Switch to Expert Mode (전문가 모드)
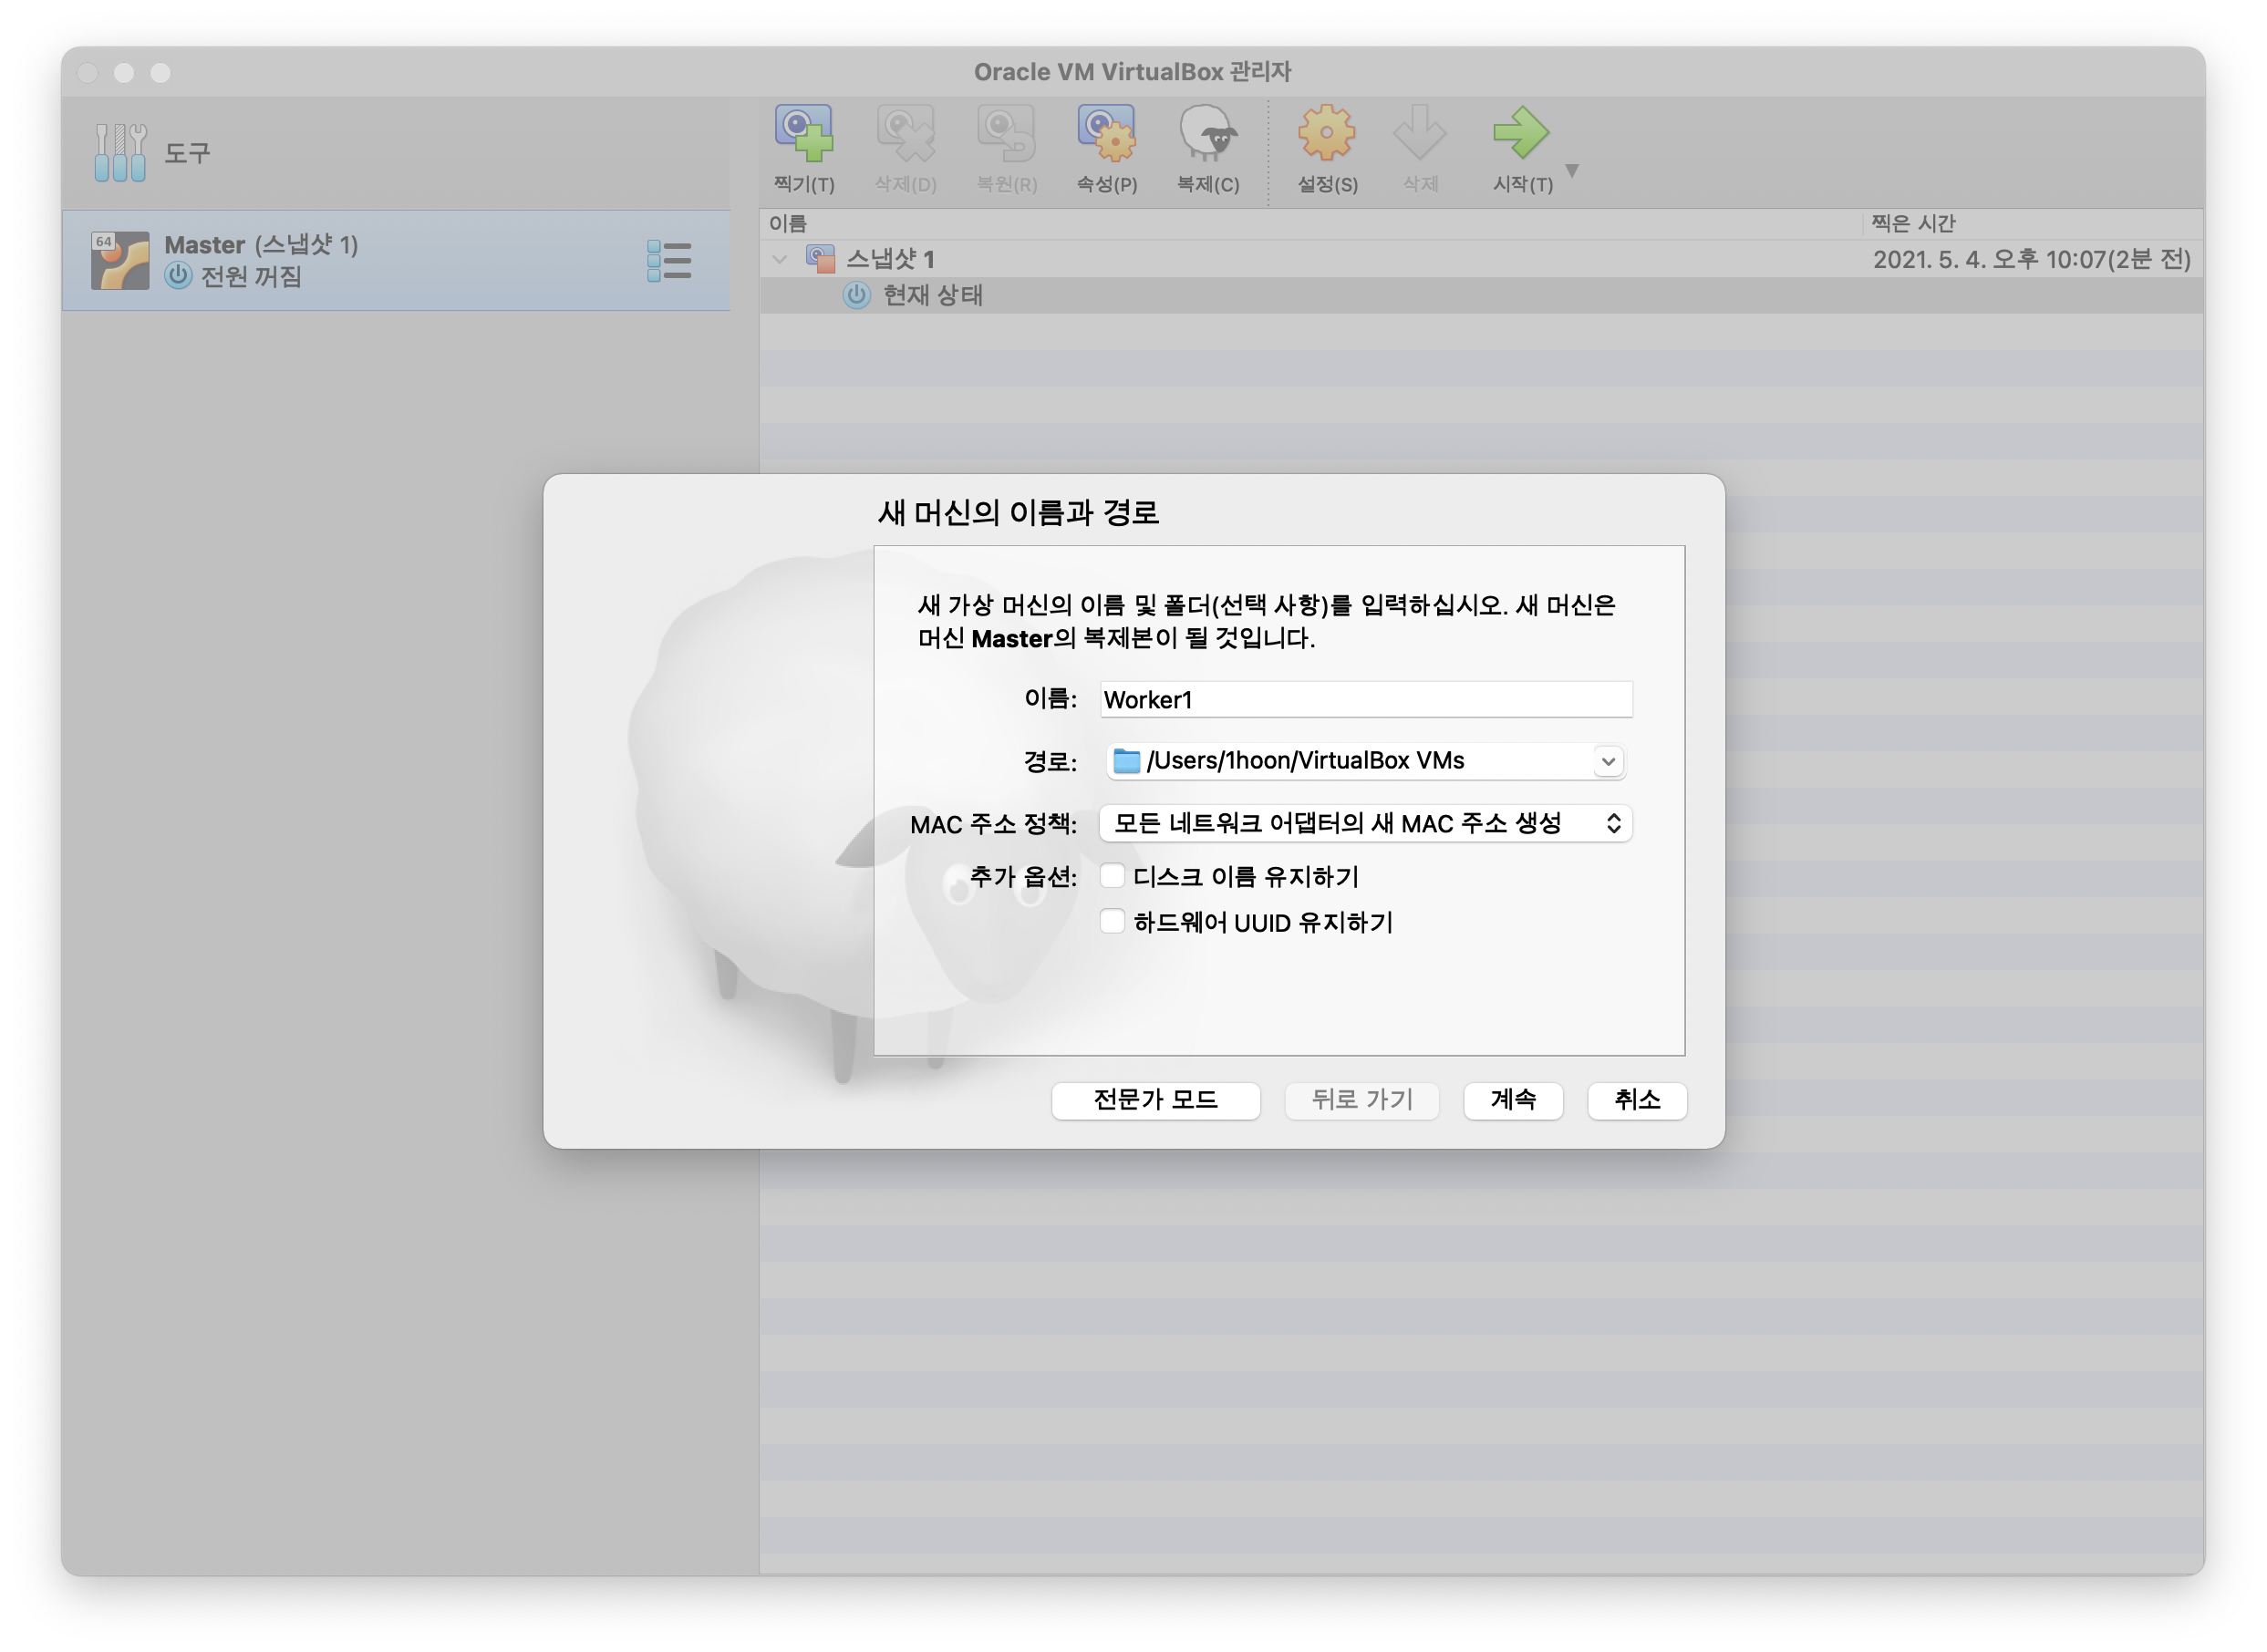 tap(1155, 1100)
